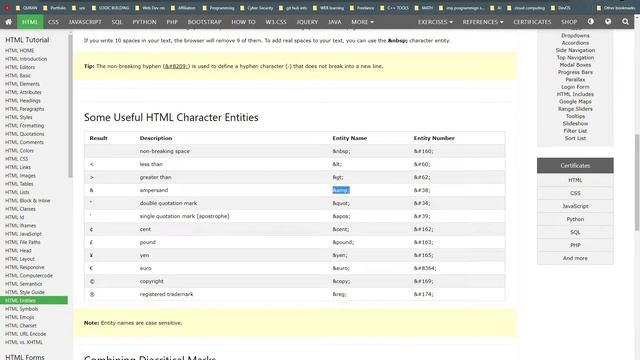Viewport: 640px width, 360px height.
Task: Click highlighted &amp; entity name cell
Action: 341,190
